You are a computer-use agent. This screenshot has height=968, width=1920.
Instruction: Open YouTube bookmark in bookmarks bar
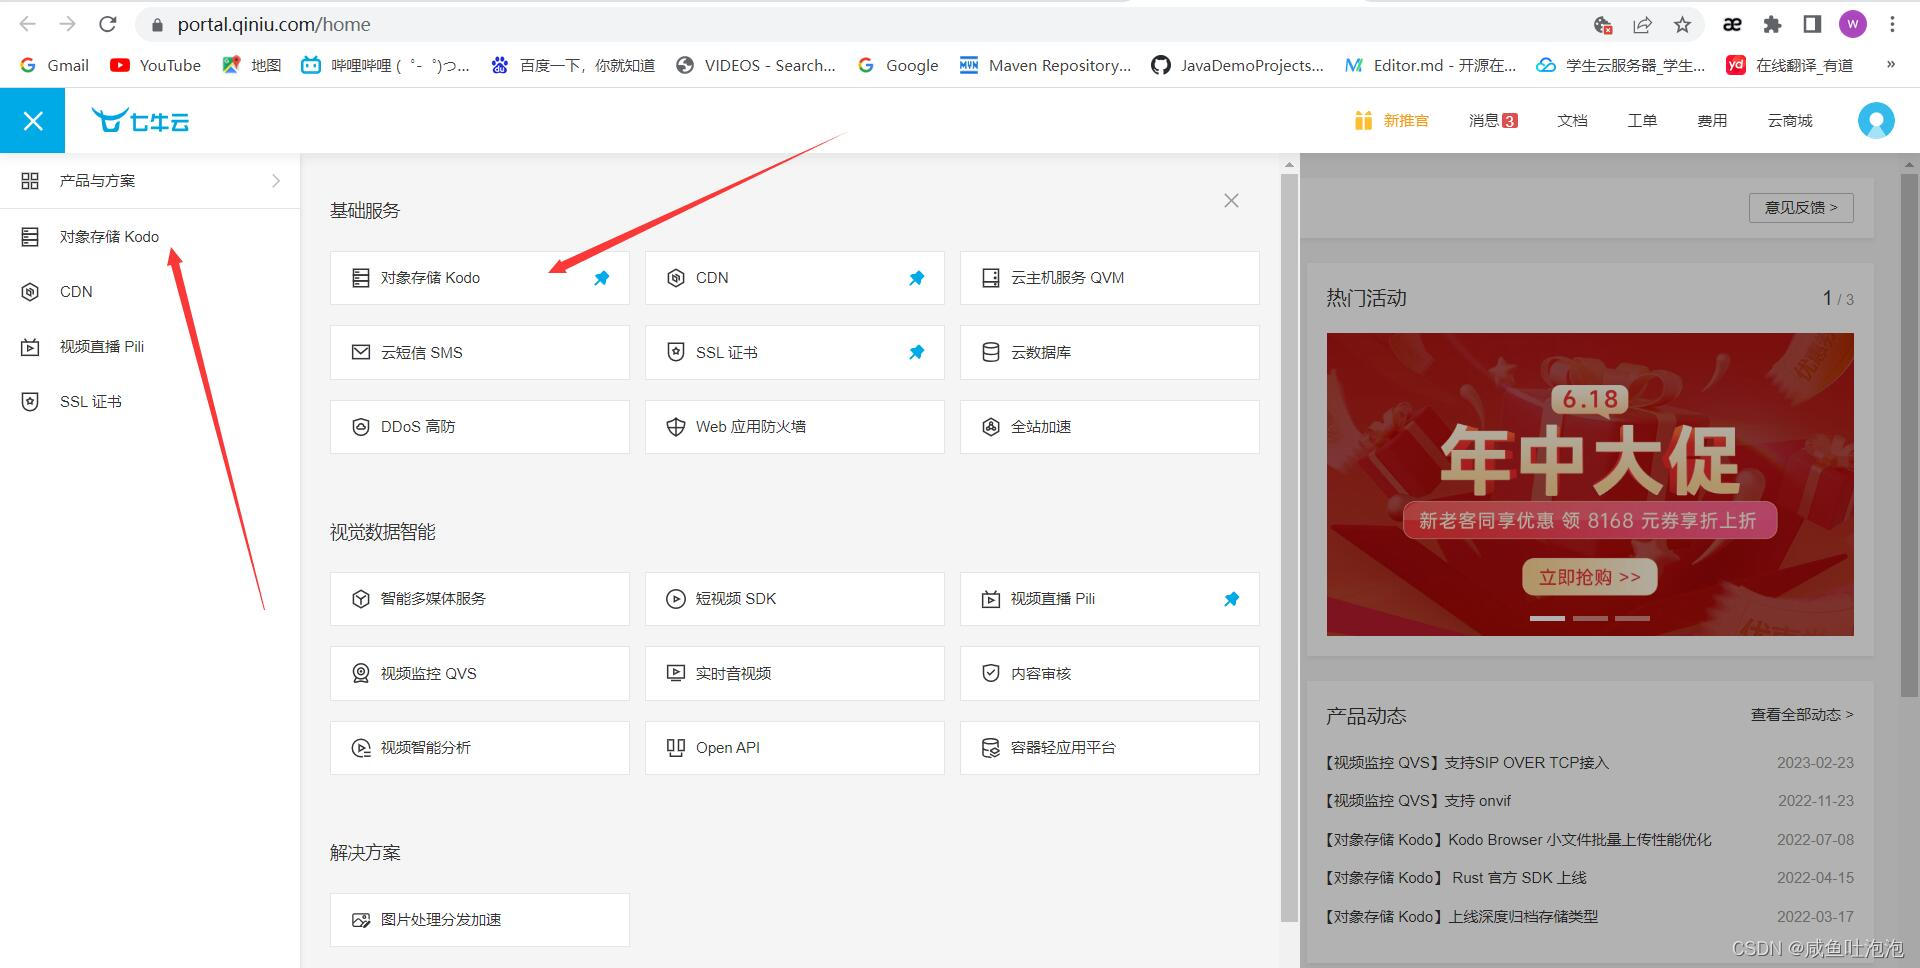click(155, 65)
